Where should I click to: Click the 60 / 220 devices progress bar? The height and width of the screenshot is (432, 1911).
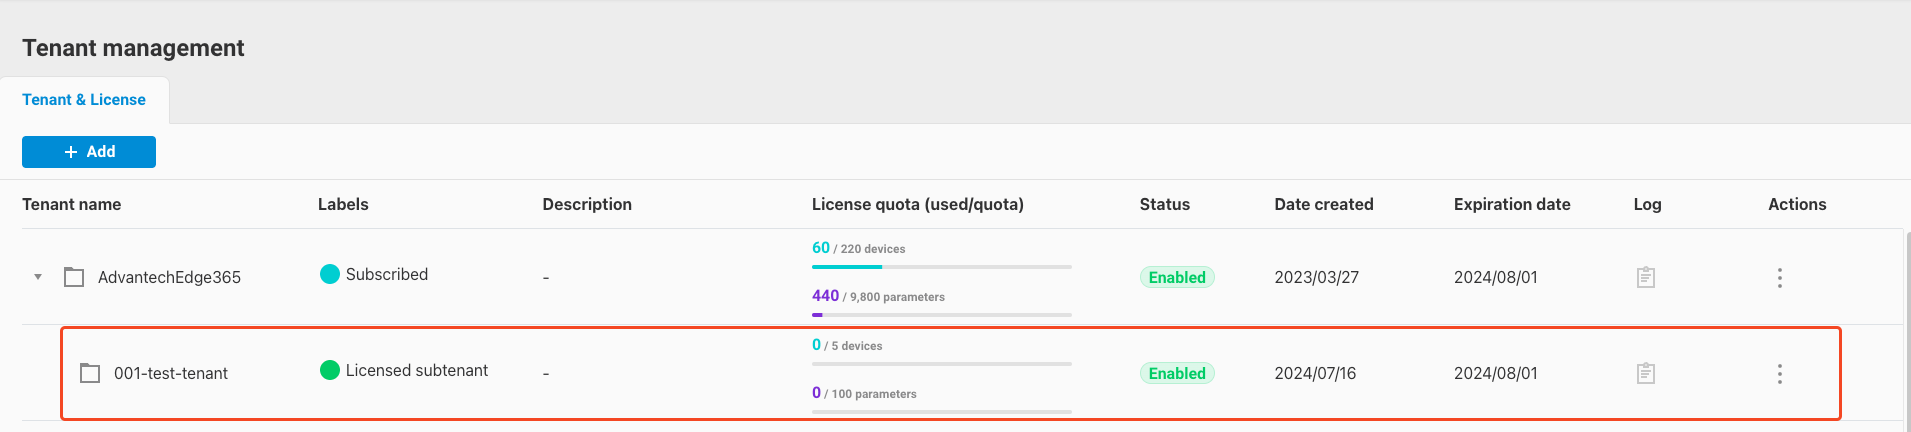coord(941,267)
